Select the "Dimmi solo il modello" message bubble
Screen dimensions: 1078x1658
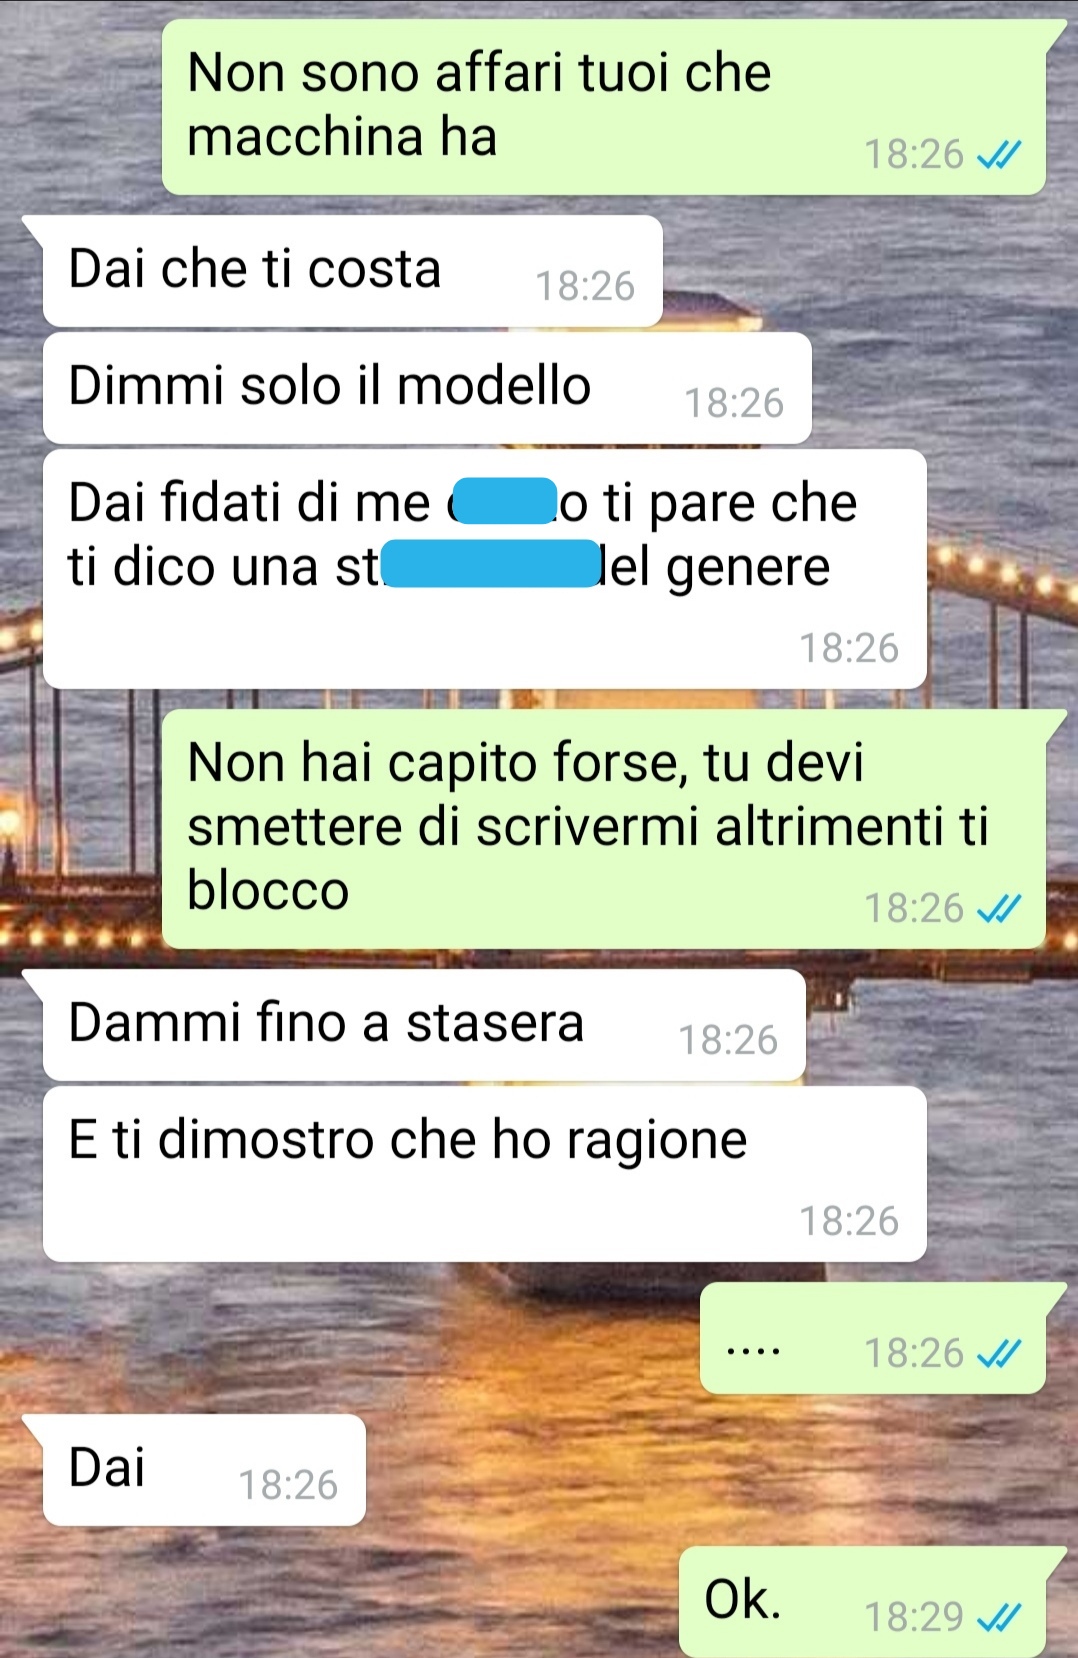point(427,388)
